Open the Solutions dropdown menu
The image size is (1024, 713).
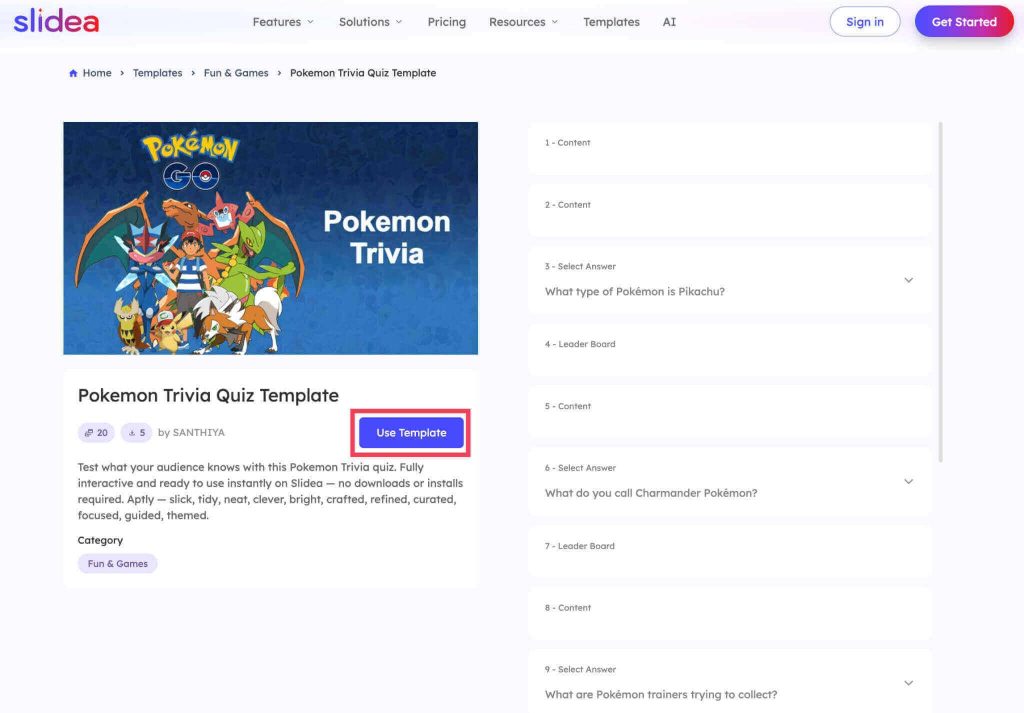(x=370, y=22)
